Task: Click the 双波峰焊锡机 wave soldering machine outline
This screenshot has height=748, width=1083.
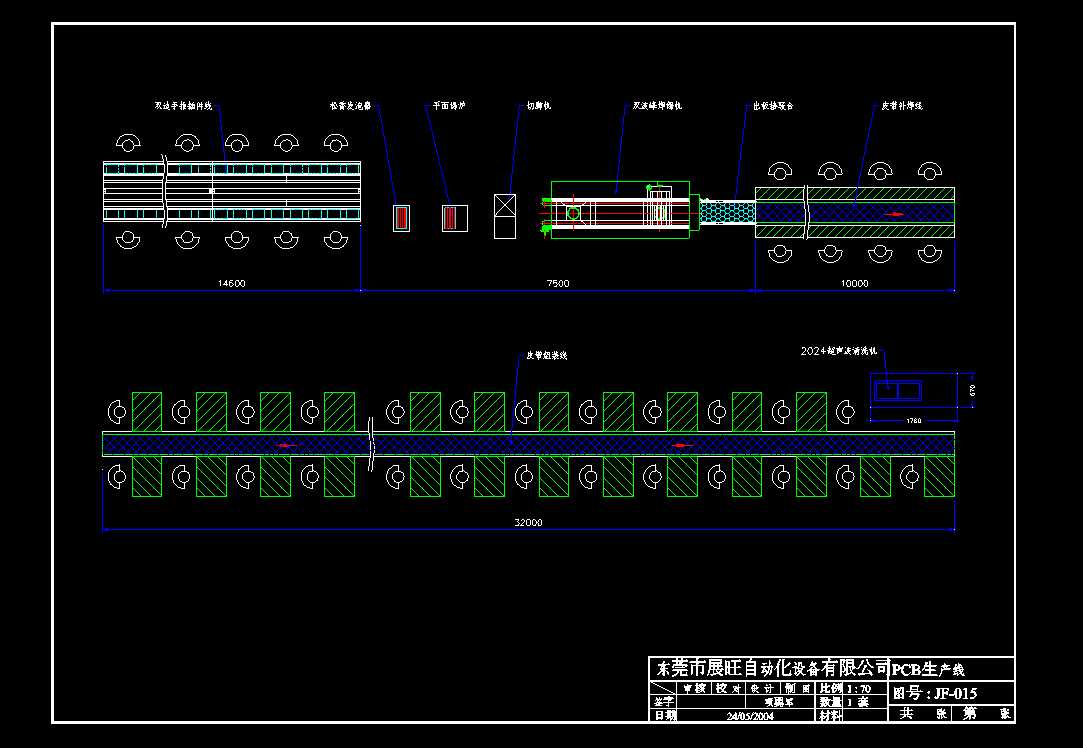Action: pos(620,210)
